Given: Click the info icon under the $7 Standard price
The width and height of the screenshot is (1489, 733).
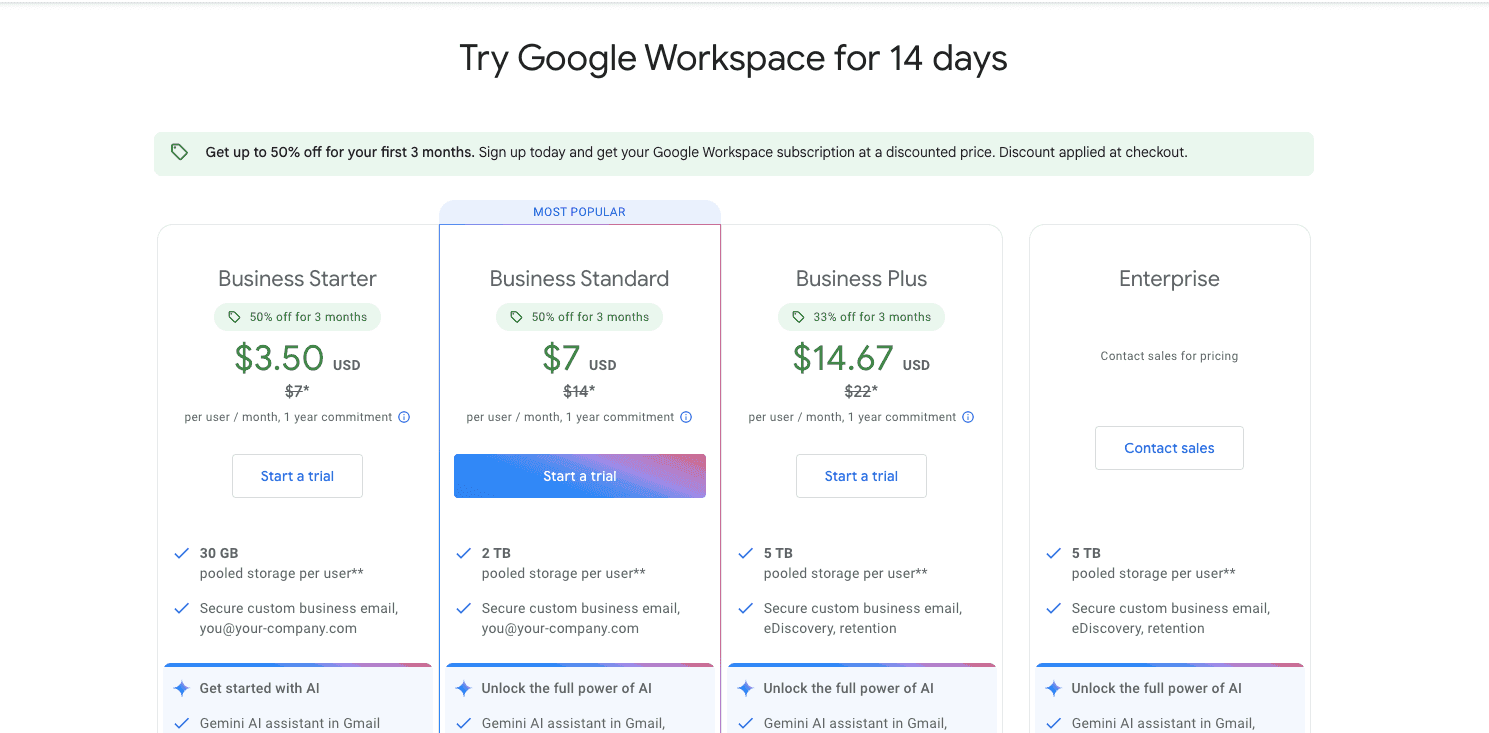Looking at the screenshot, I should pos(686,417).
